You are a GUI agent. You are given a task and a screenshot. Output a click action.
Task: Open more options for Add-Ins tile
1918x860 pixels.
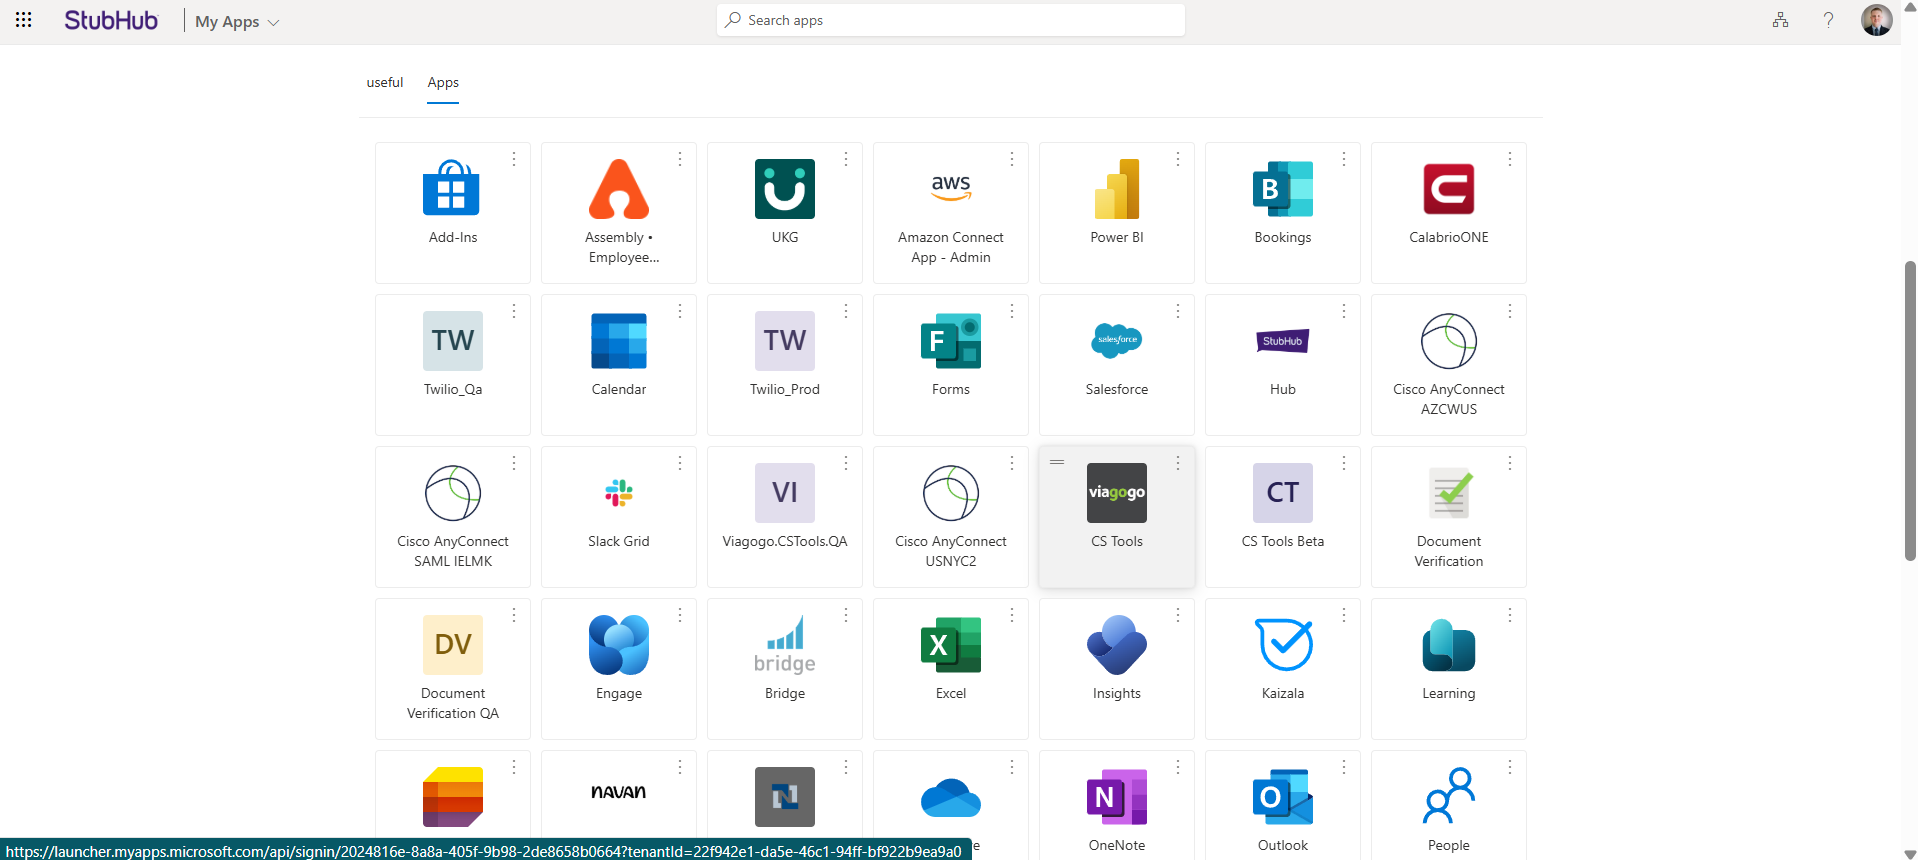click(514, 159)
